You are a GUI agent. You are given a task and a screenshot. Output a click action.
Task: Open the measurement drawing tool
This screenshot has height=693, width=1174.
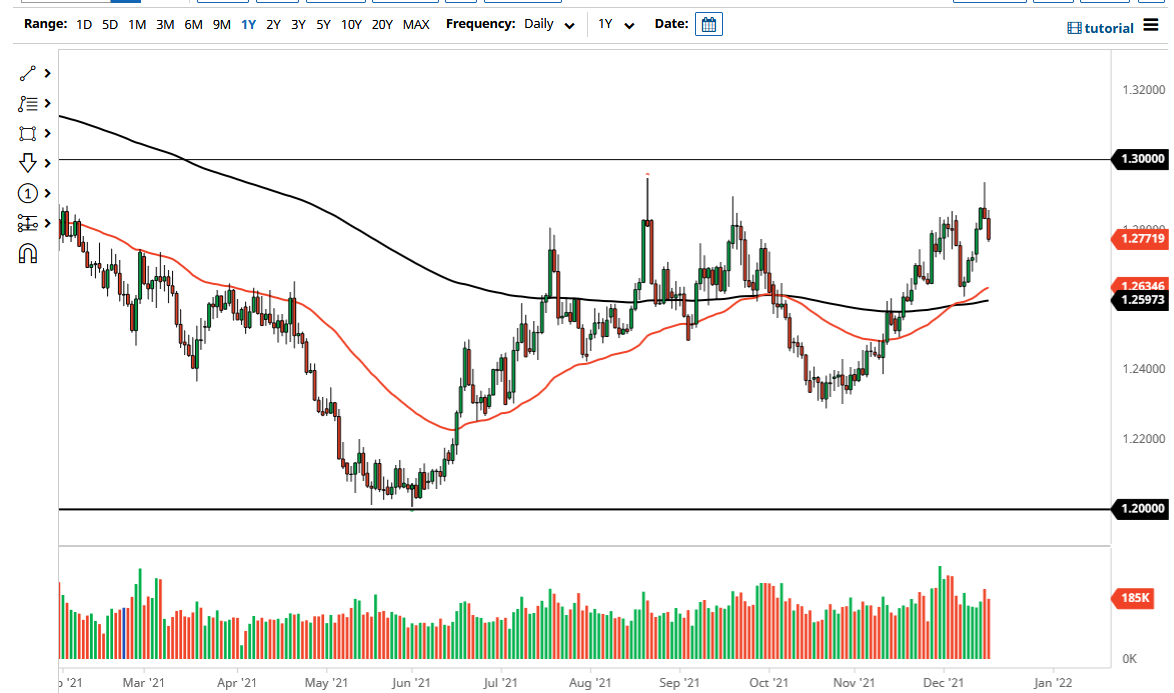[26, 220]
